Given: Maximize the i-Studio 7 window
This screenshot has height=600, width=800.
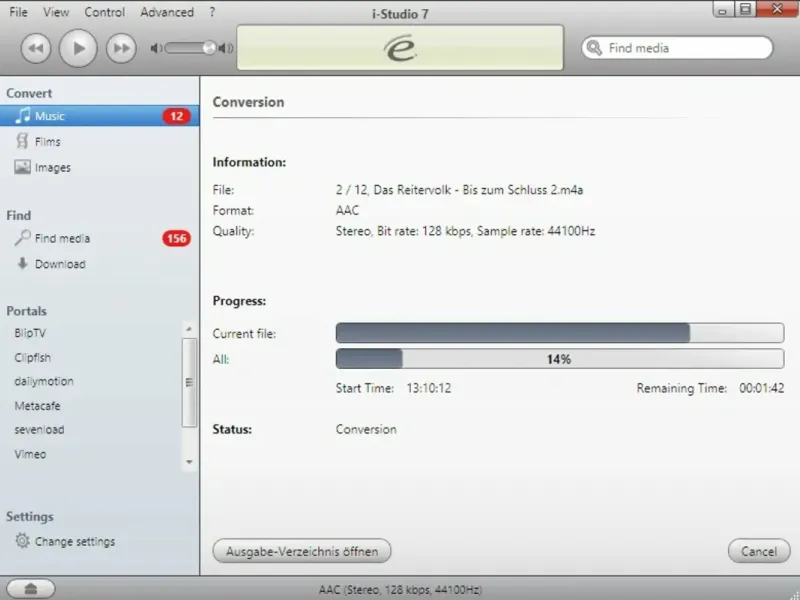Looking at the screenshot, I should coord(745,9).
